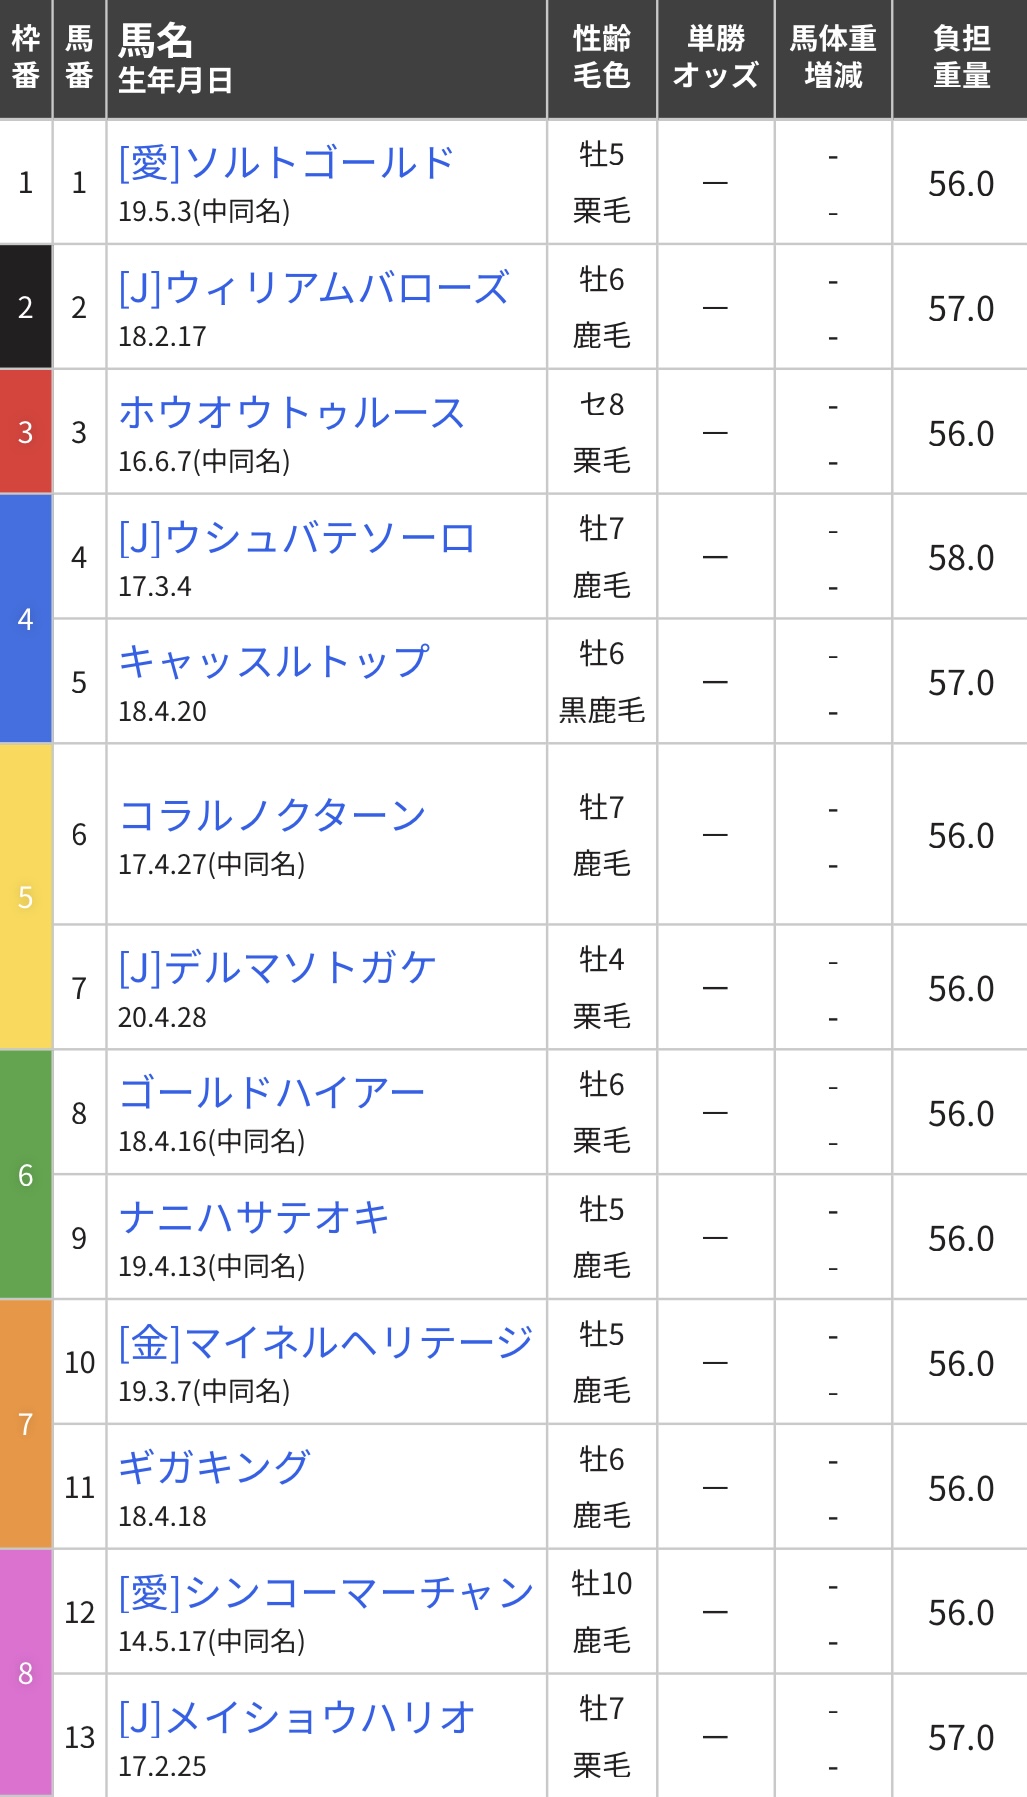The width and height of the screenshot is (1027, 1797).
Task: Click the 馬体重増減 column header
Action: (x=833, y=58)
